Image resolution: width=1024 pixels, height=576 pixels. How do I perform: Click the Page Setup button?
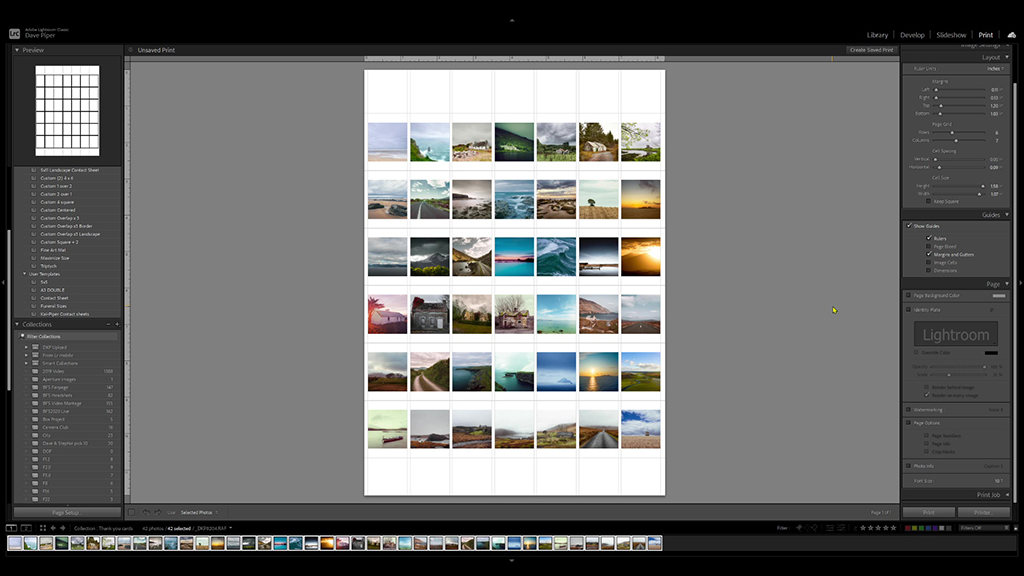(67, 513)
